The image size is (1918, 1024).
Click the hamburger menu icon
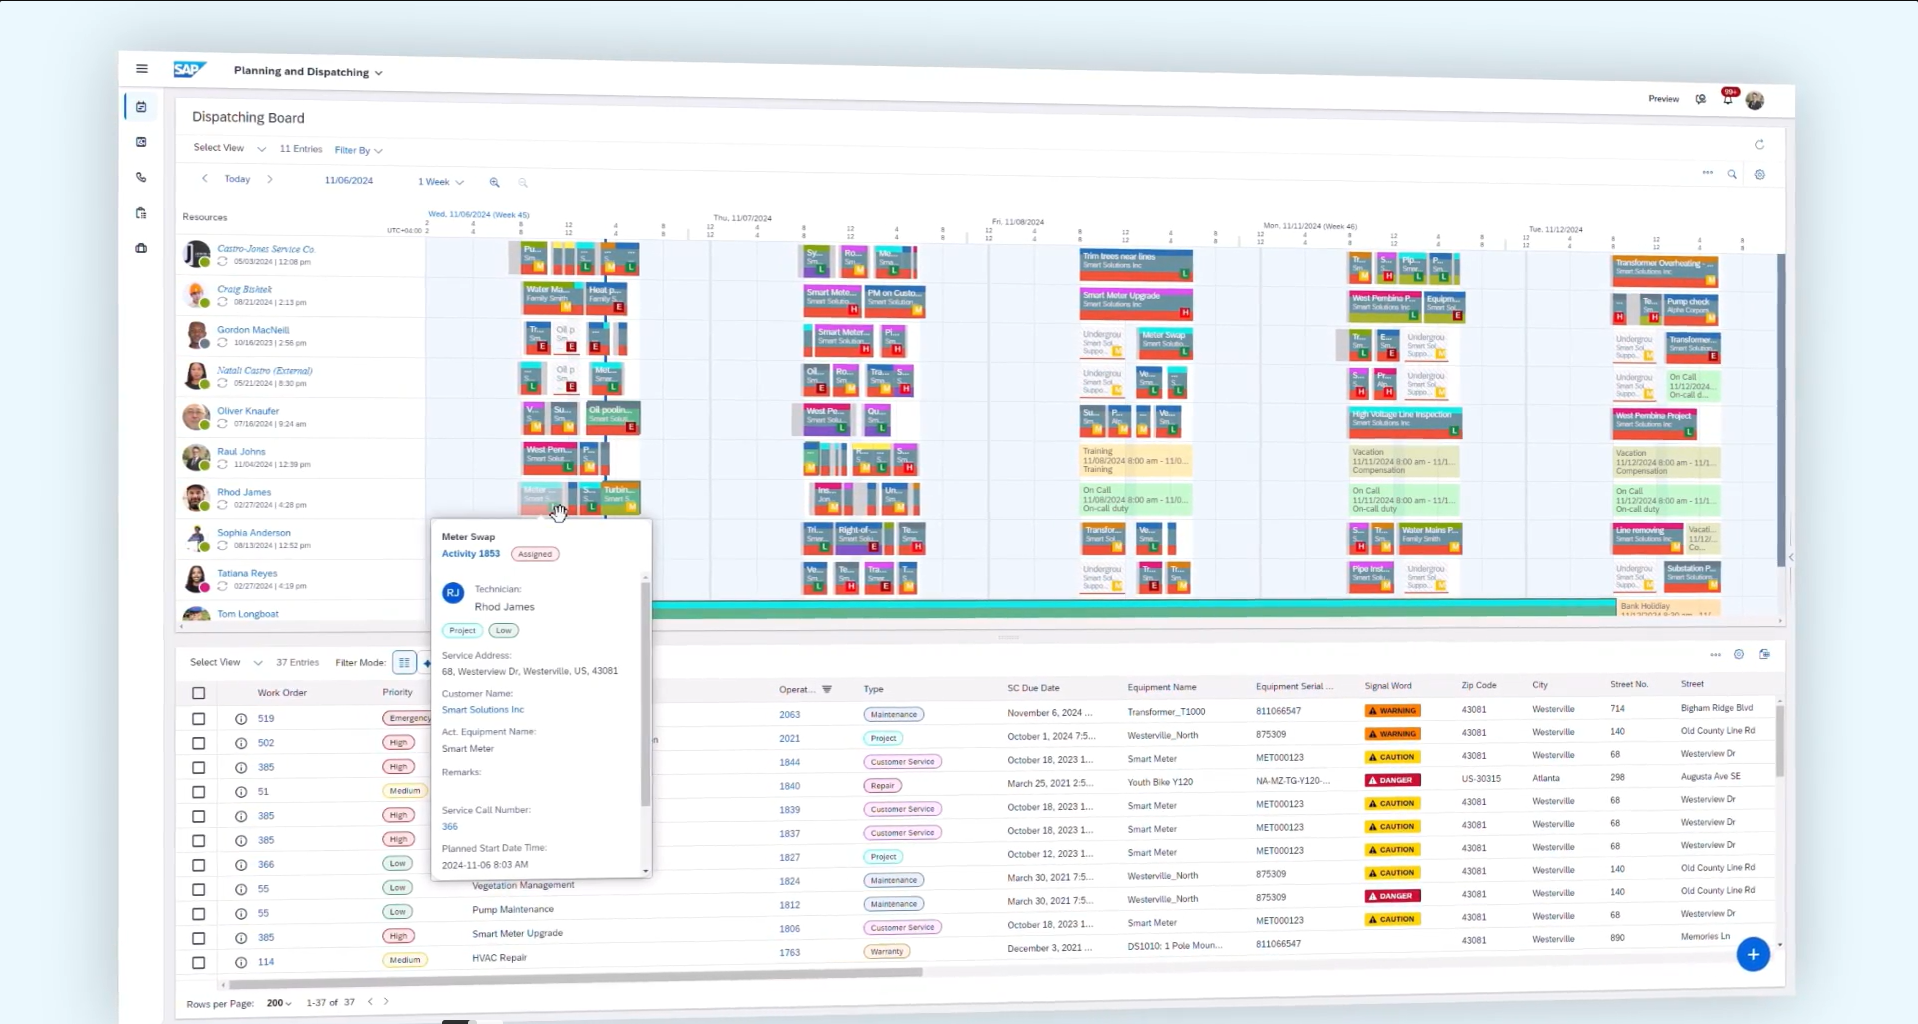[x=142, y=69]
